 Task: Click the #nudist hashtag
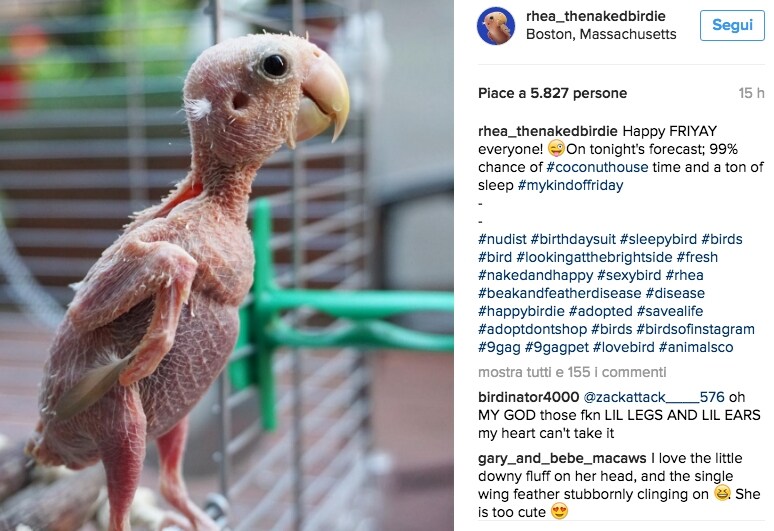pos(502,239)
